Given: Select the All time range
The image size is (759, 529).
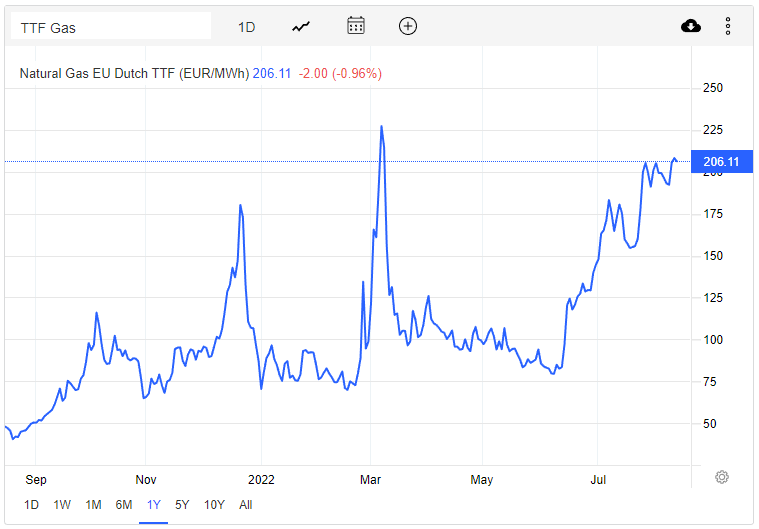Looking at the screenshot, I should pyautogui.click(x=245, y=505).
